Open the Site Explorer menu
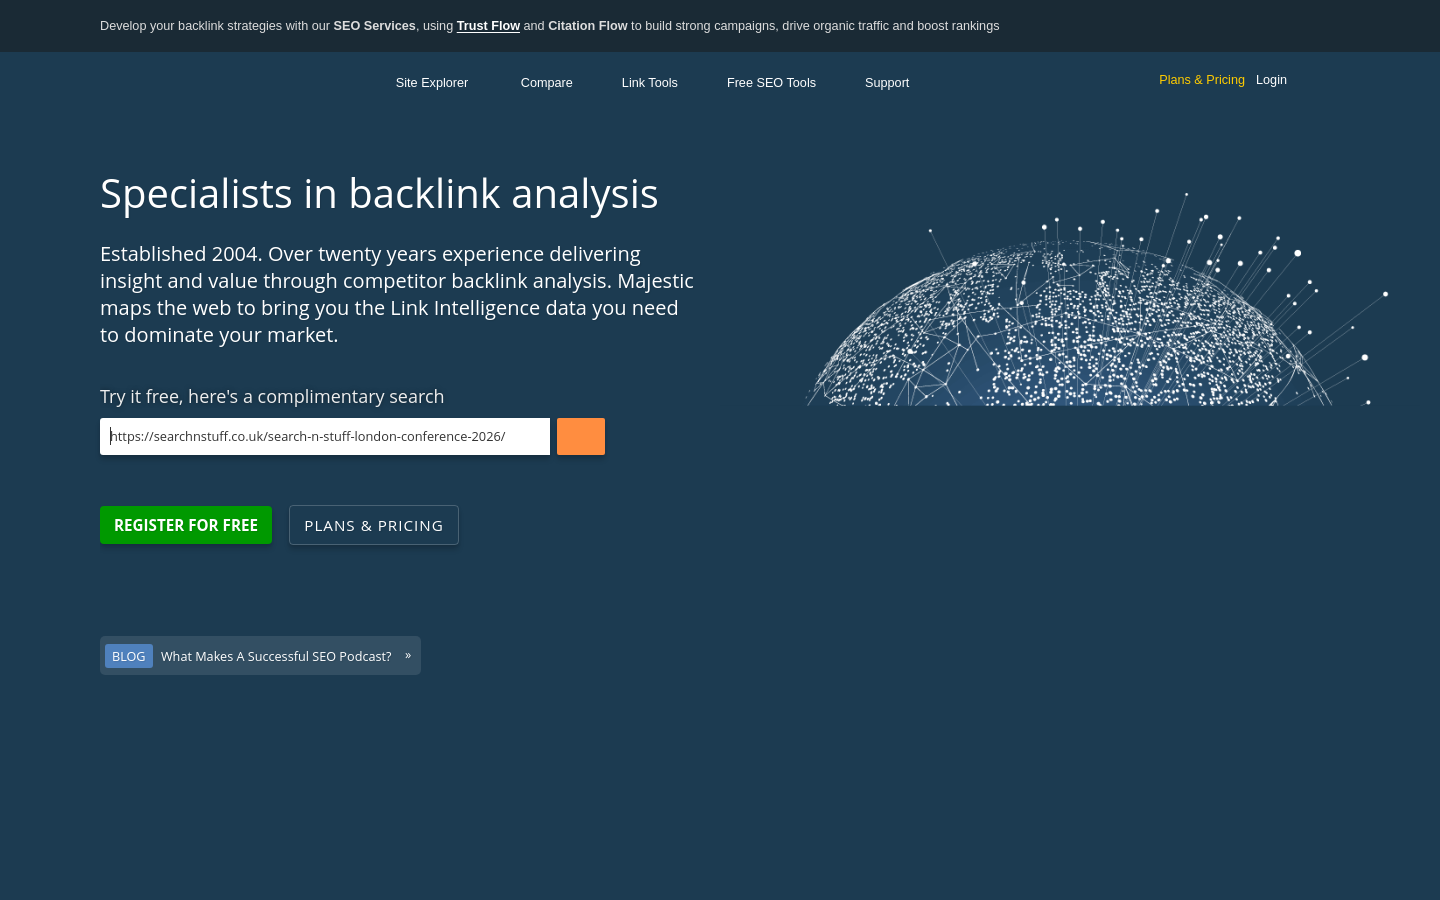 tap(432, 83)
